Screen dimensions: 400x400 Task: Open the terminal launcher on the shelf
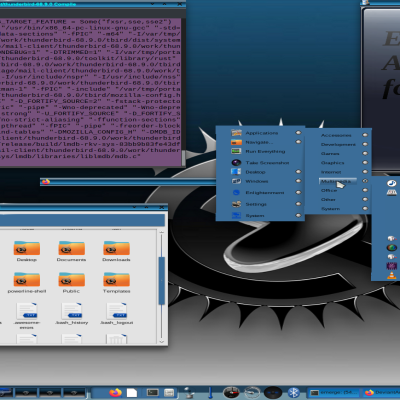point(153,393)
